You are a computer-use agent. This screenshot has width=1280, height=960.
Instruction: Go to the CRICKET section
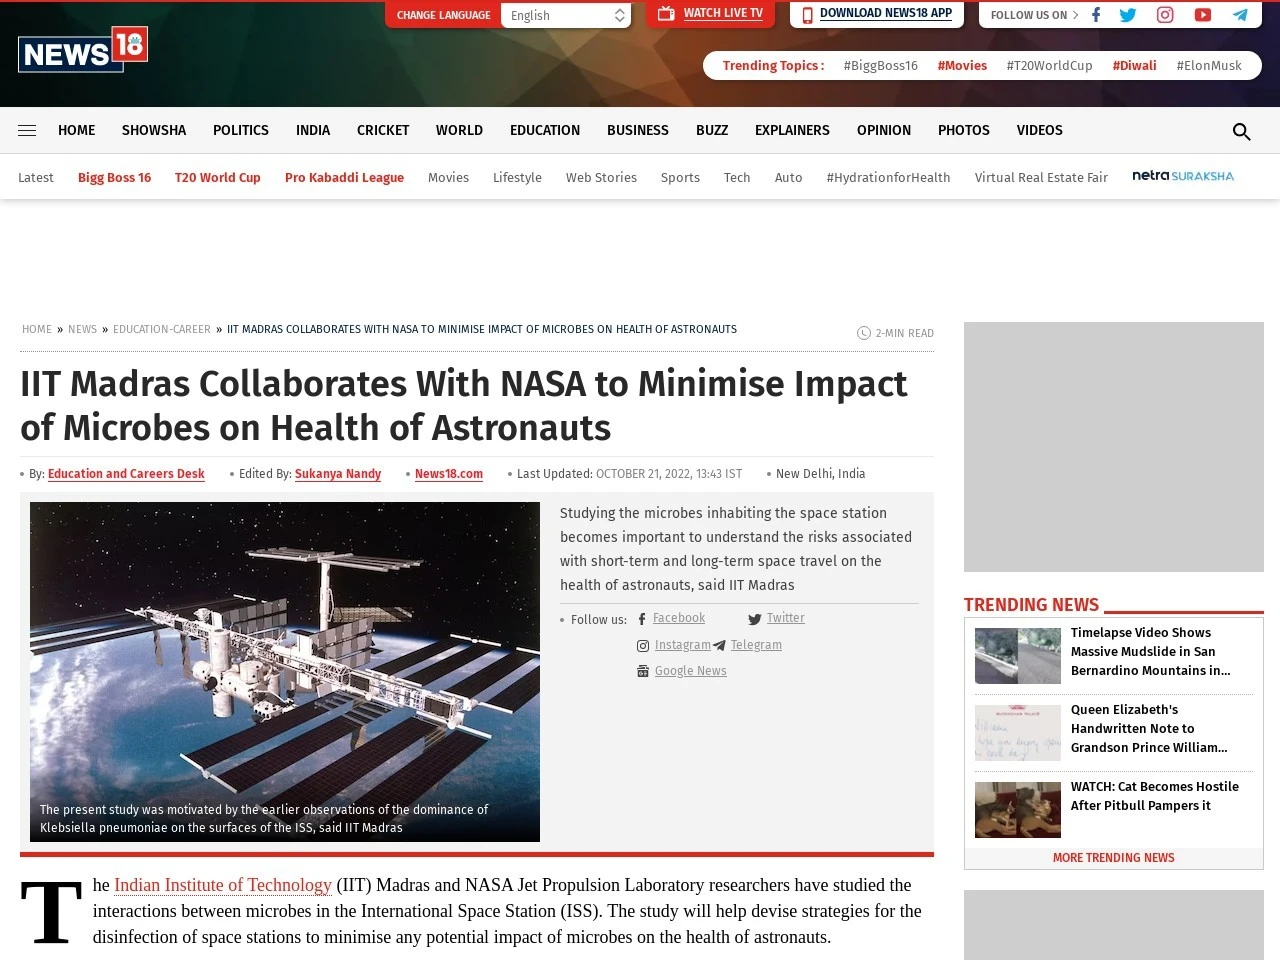383,130
